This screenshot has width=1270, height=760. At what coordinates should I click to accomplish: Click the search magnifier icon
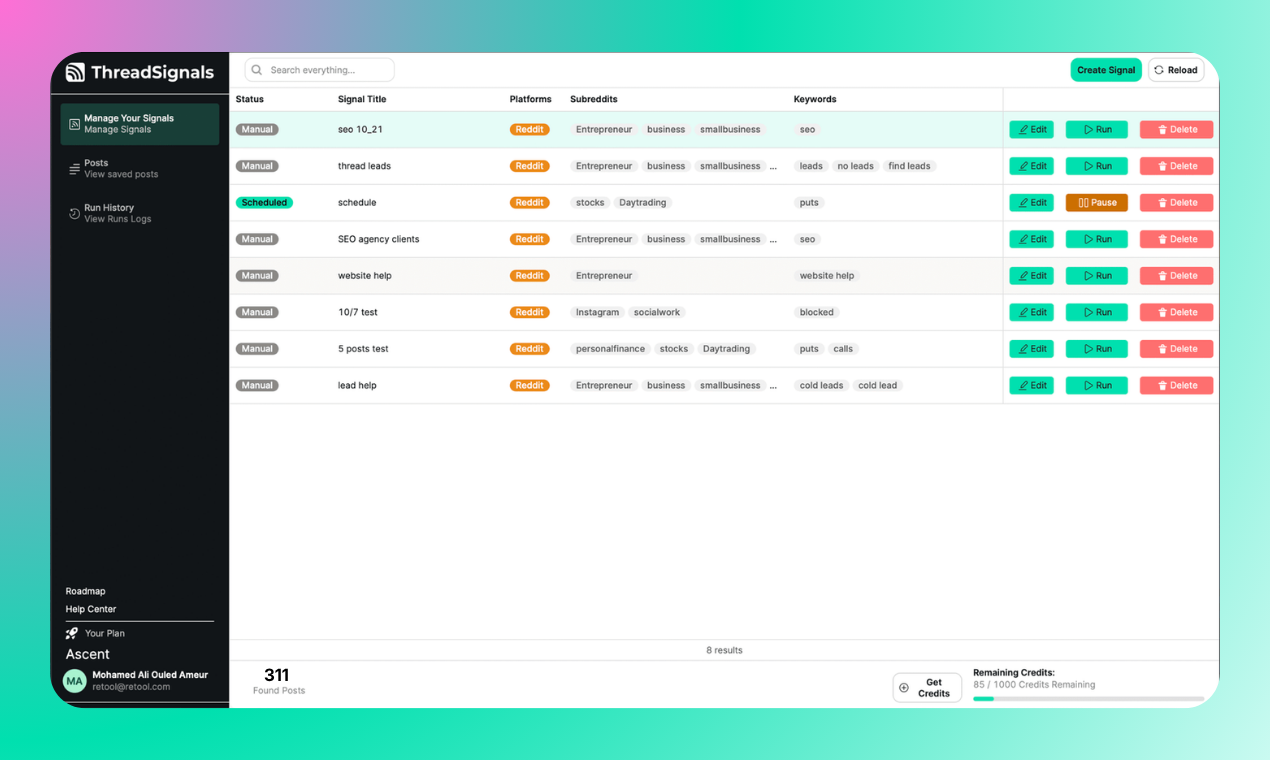pos(256,70)
